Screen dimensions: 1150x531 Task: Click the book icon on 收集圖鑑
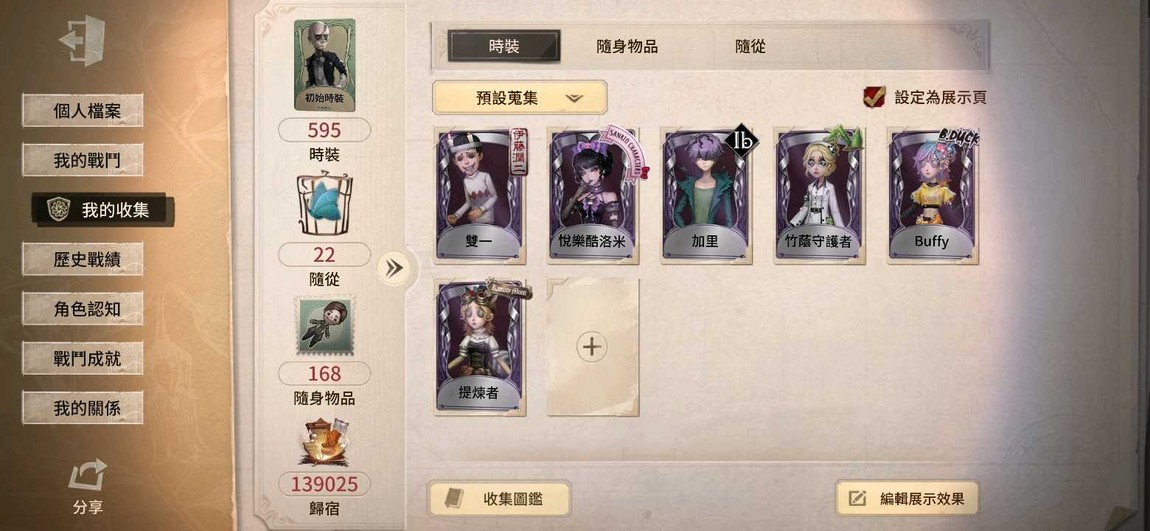pos(454,499)
